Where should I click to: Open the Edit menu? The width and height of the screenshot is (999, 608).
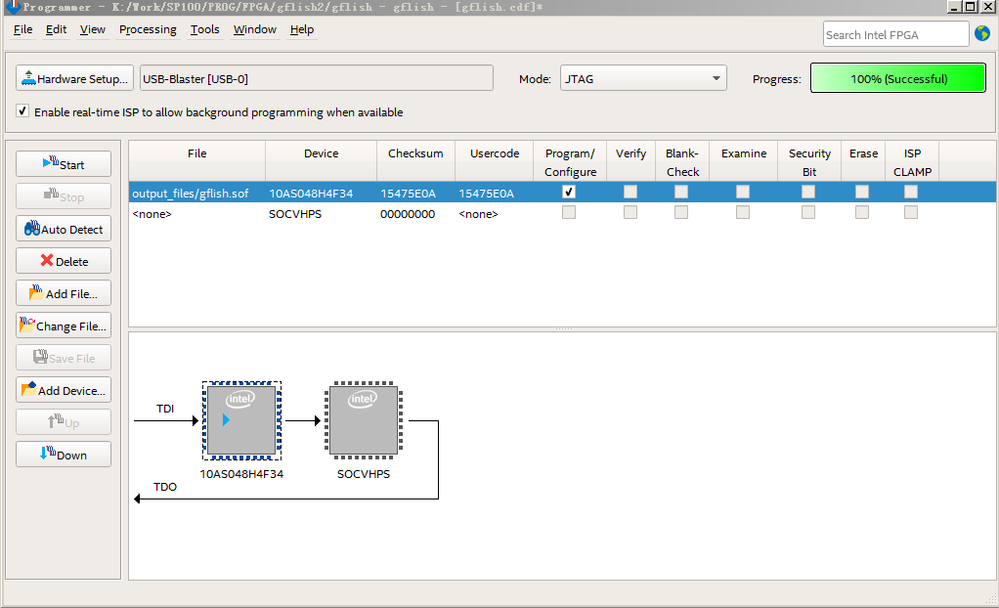pos(56,29)
